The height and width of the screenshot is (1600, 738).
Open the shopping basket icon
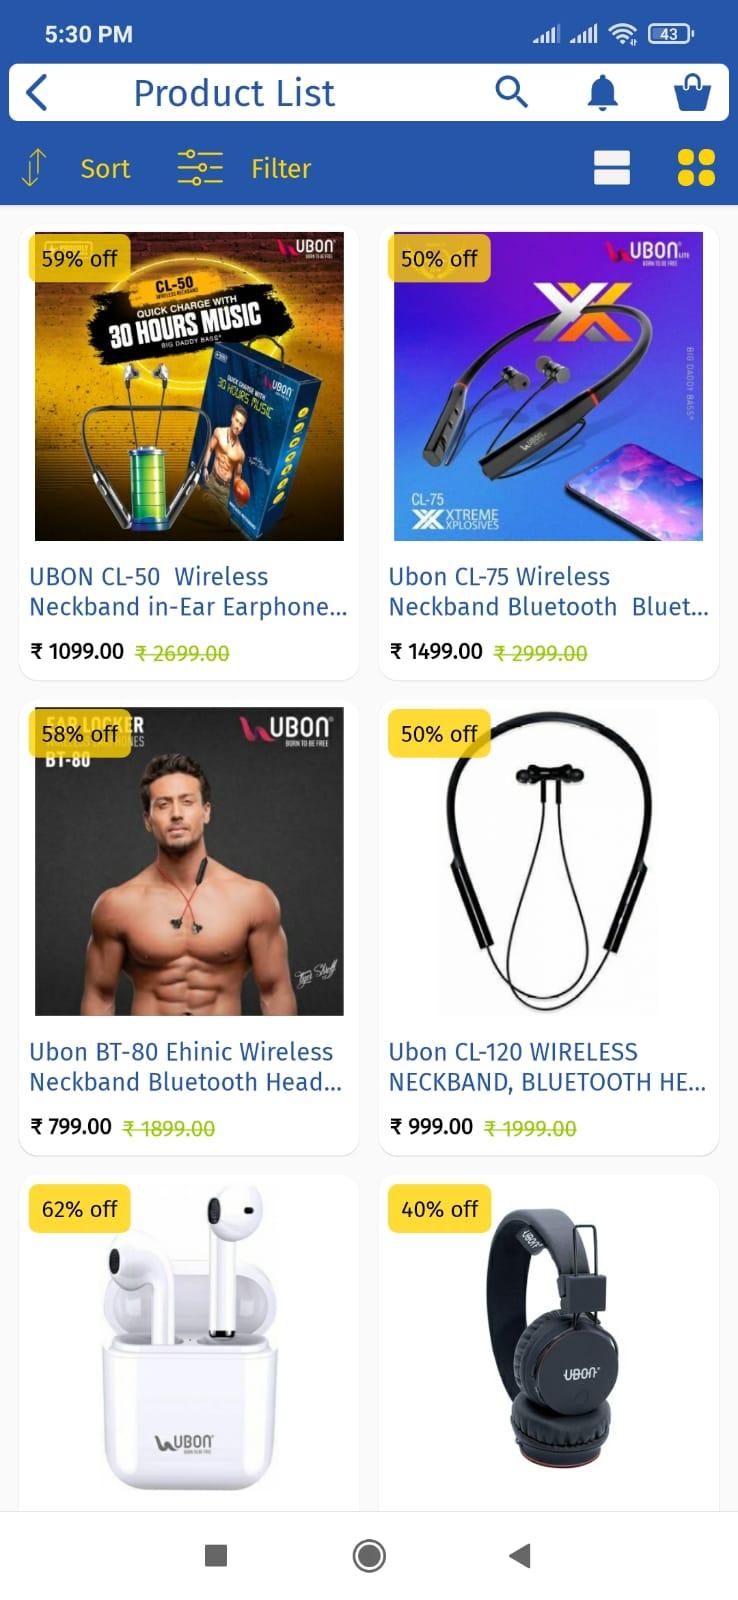click(x=692, y=93)
